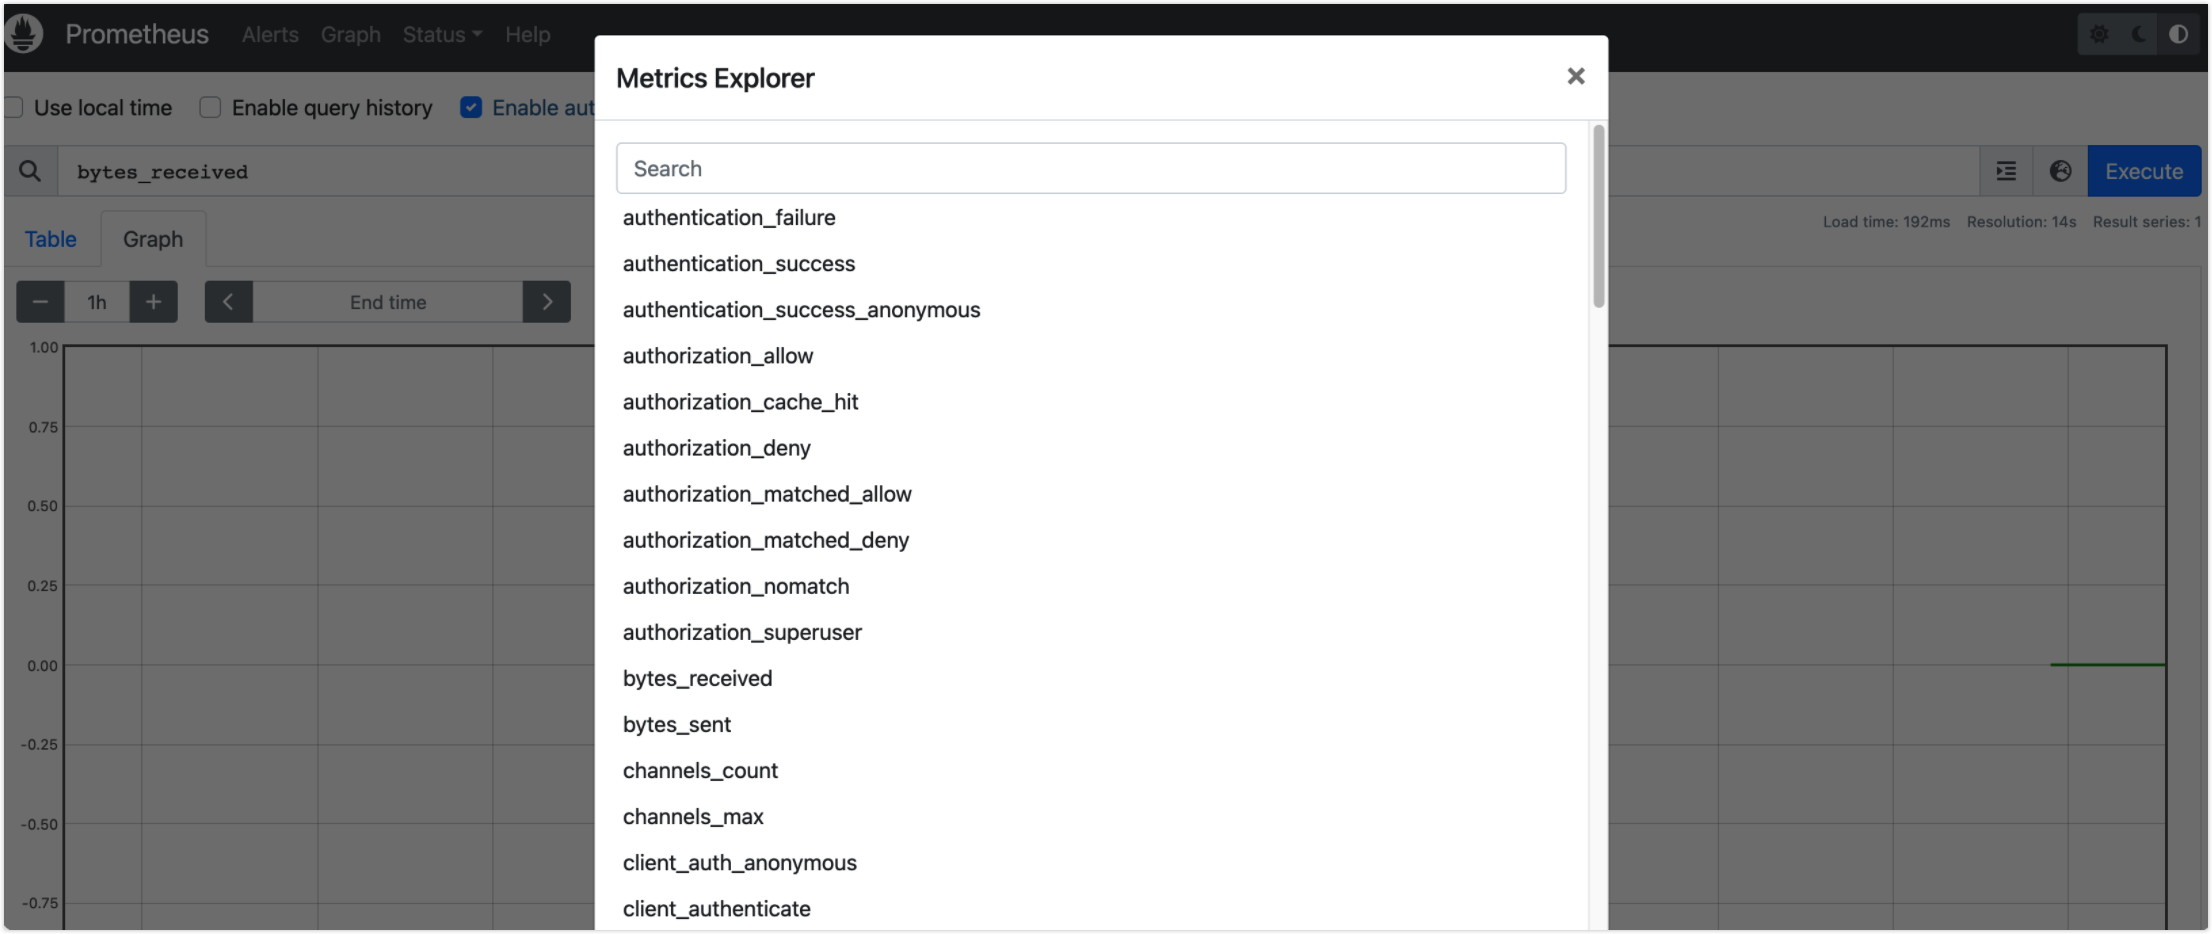Open the Help menu item
Screen dimensions: 2212x934
(x=527, y=34)
